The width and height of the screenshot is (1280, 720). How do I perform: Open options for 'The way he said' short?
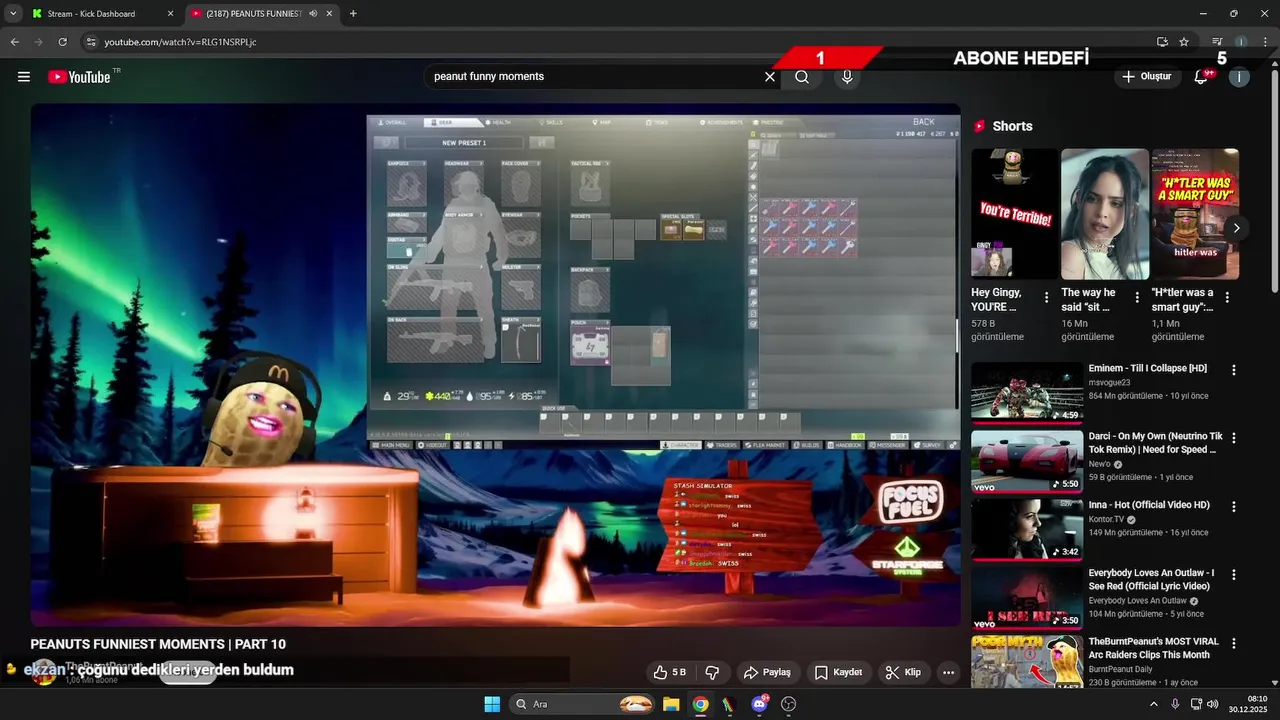(x=1137, y=298)
